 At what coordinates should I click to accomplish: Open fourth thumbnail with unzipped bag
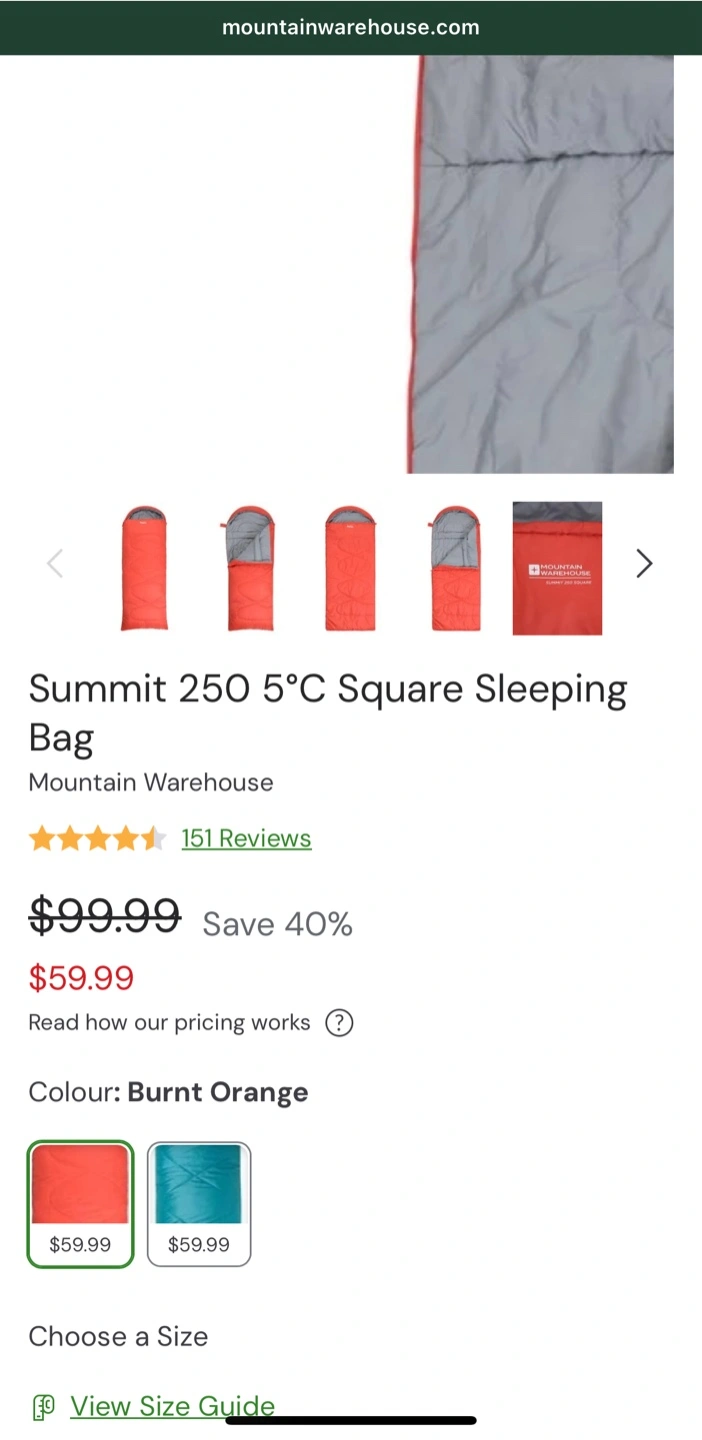455,568
